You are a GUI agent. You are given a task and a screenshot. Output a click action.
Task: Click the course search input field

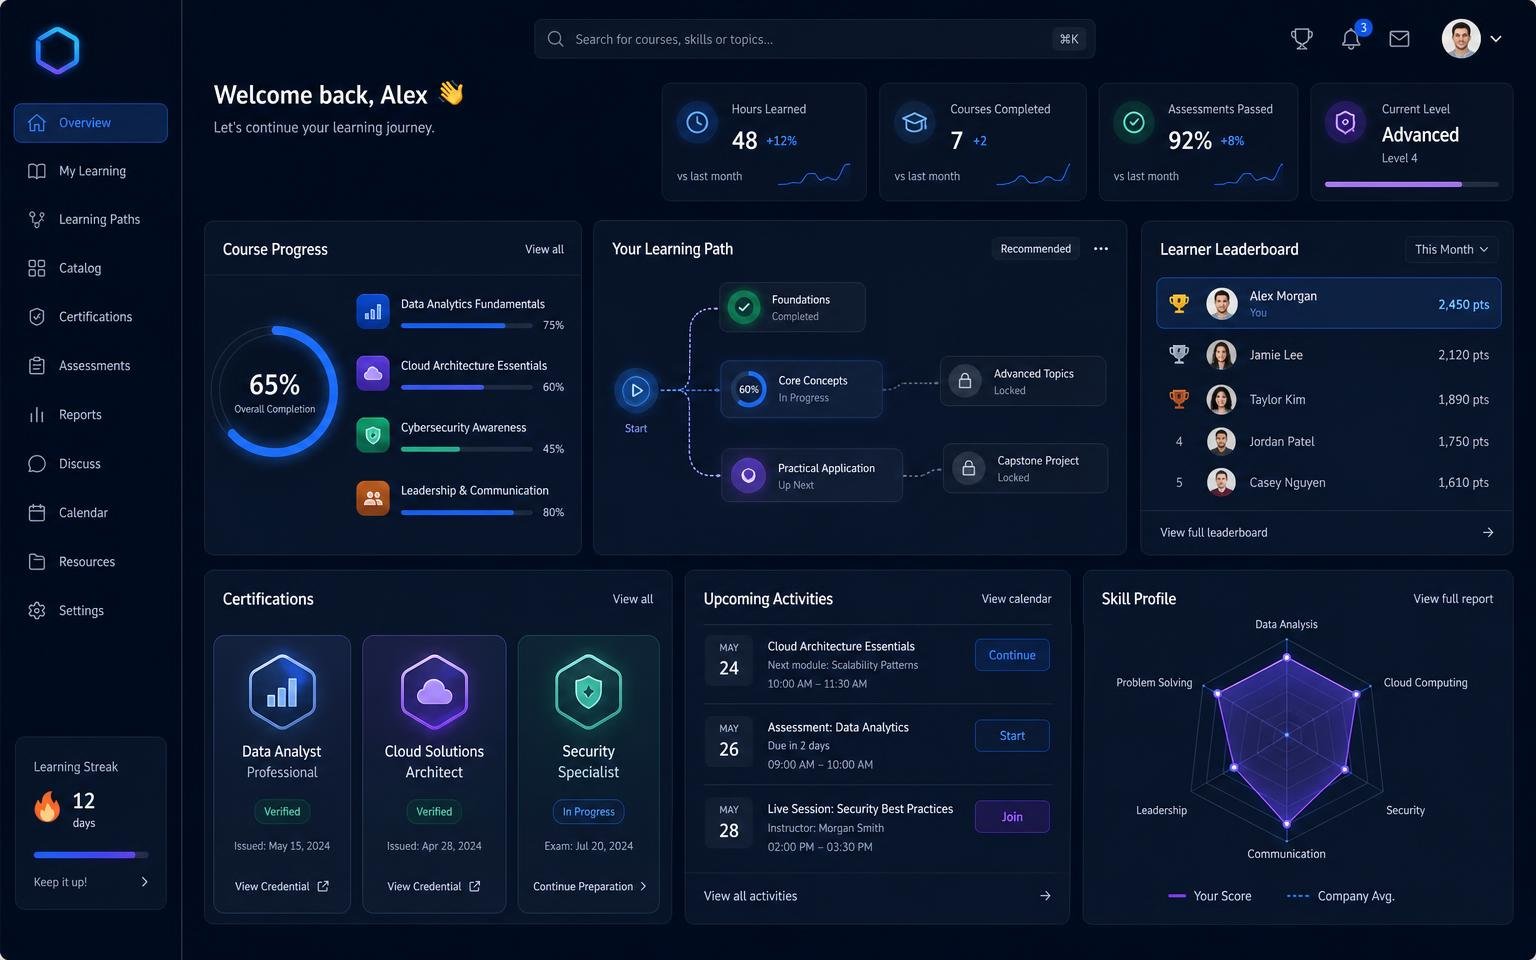814,39
